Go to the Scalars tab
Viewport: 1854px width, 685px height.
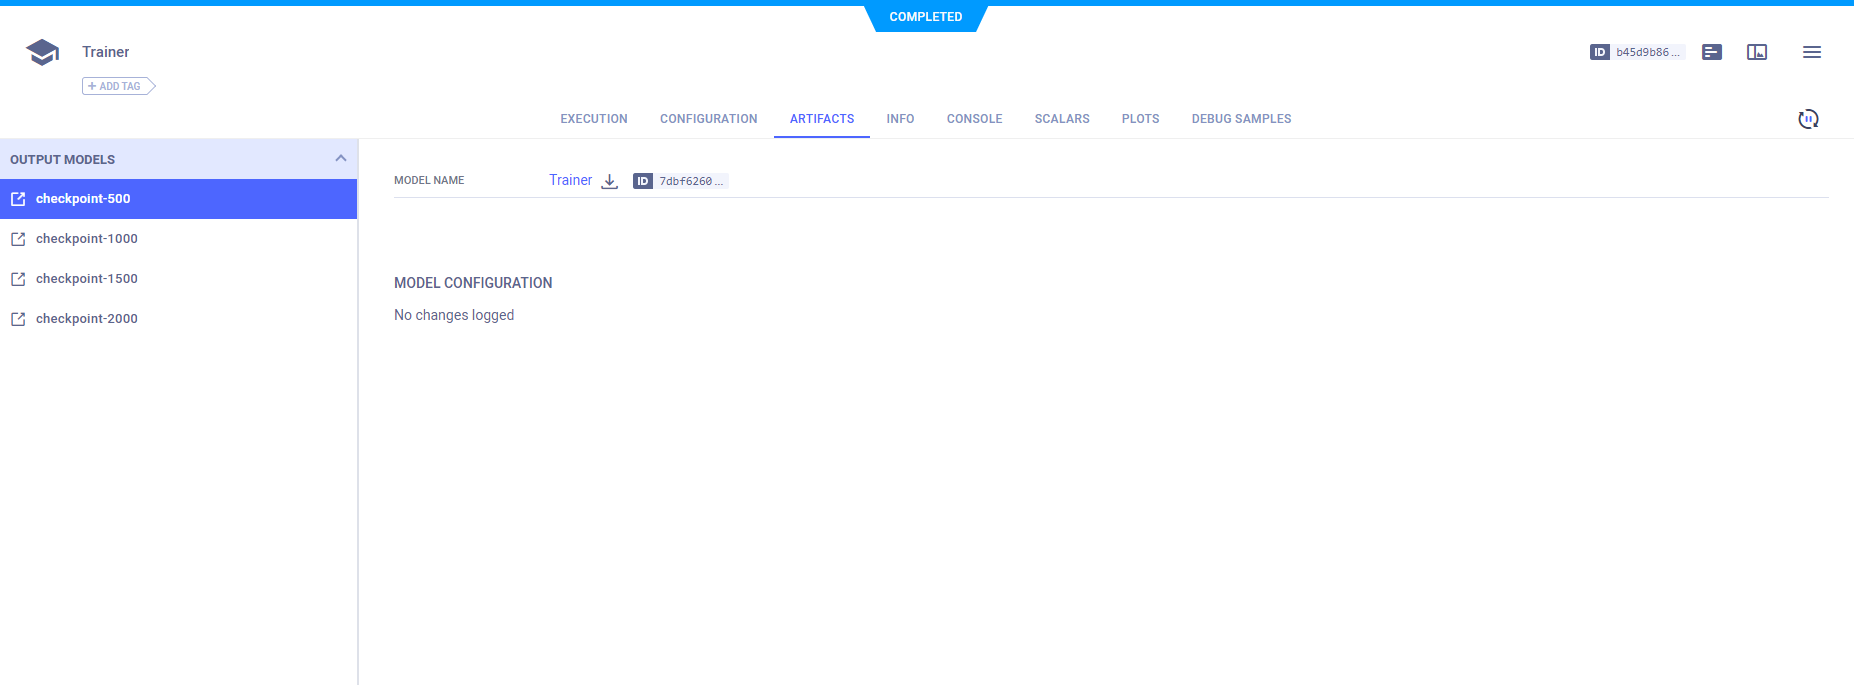1061,119
